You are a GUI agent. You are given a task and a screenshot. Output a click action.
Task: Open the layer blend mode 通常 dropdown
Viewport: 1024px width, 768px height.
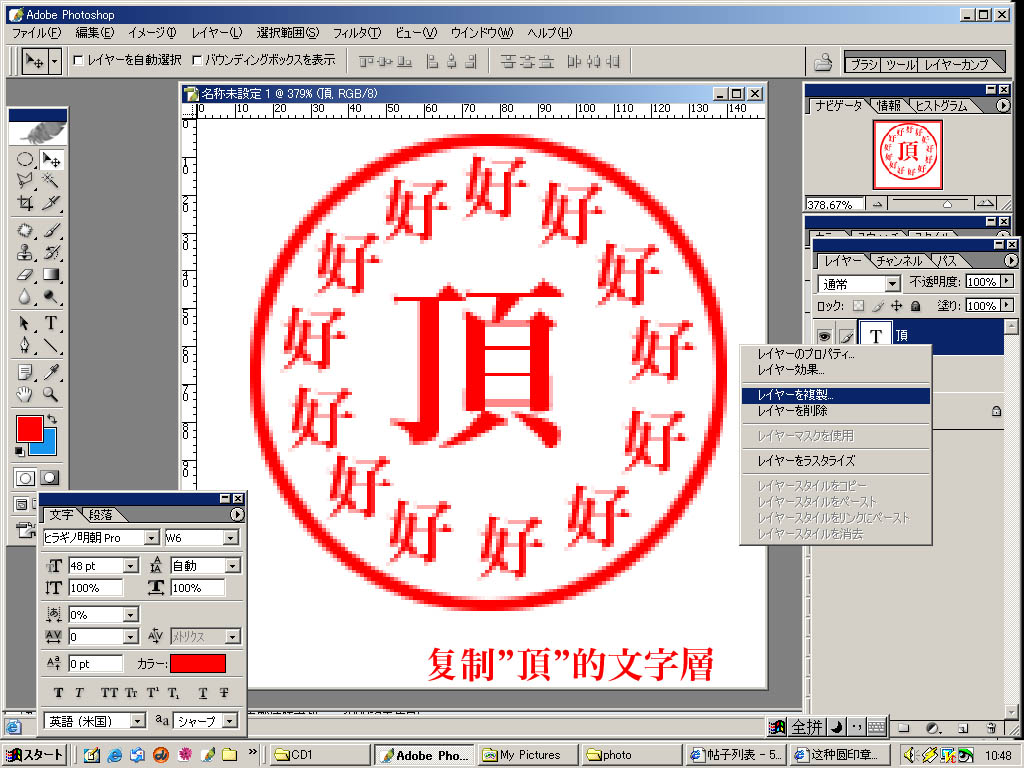(893, 284)
